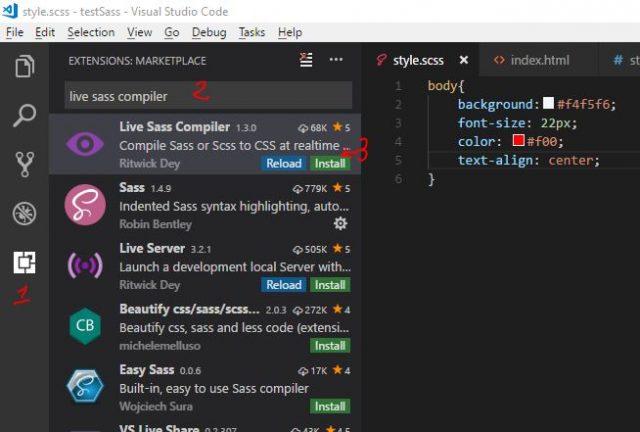Switch to the style.scss editor tab

click(418, 60)
